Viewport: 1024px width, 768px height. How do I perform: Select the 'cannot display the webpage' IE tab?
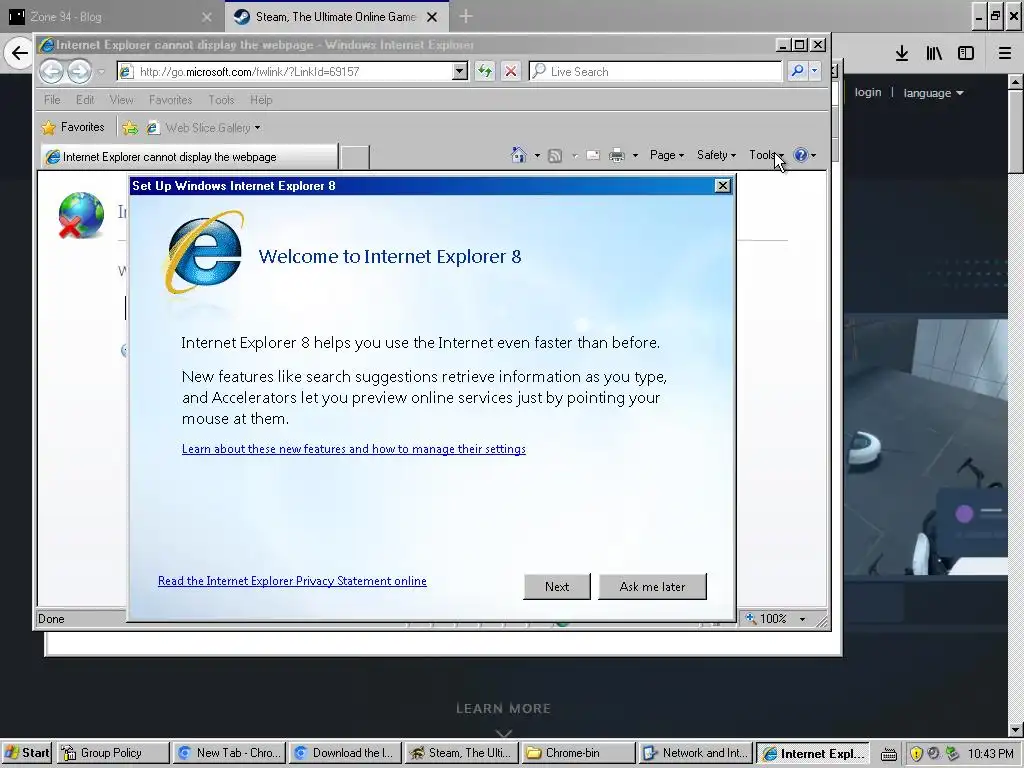(x=189, y=157)
